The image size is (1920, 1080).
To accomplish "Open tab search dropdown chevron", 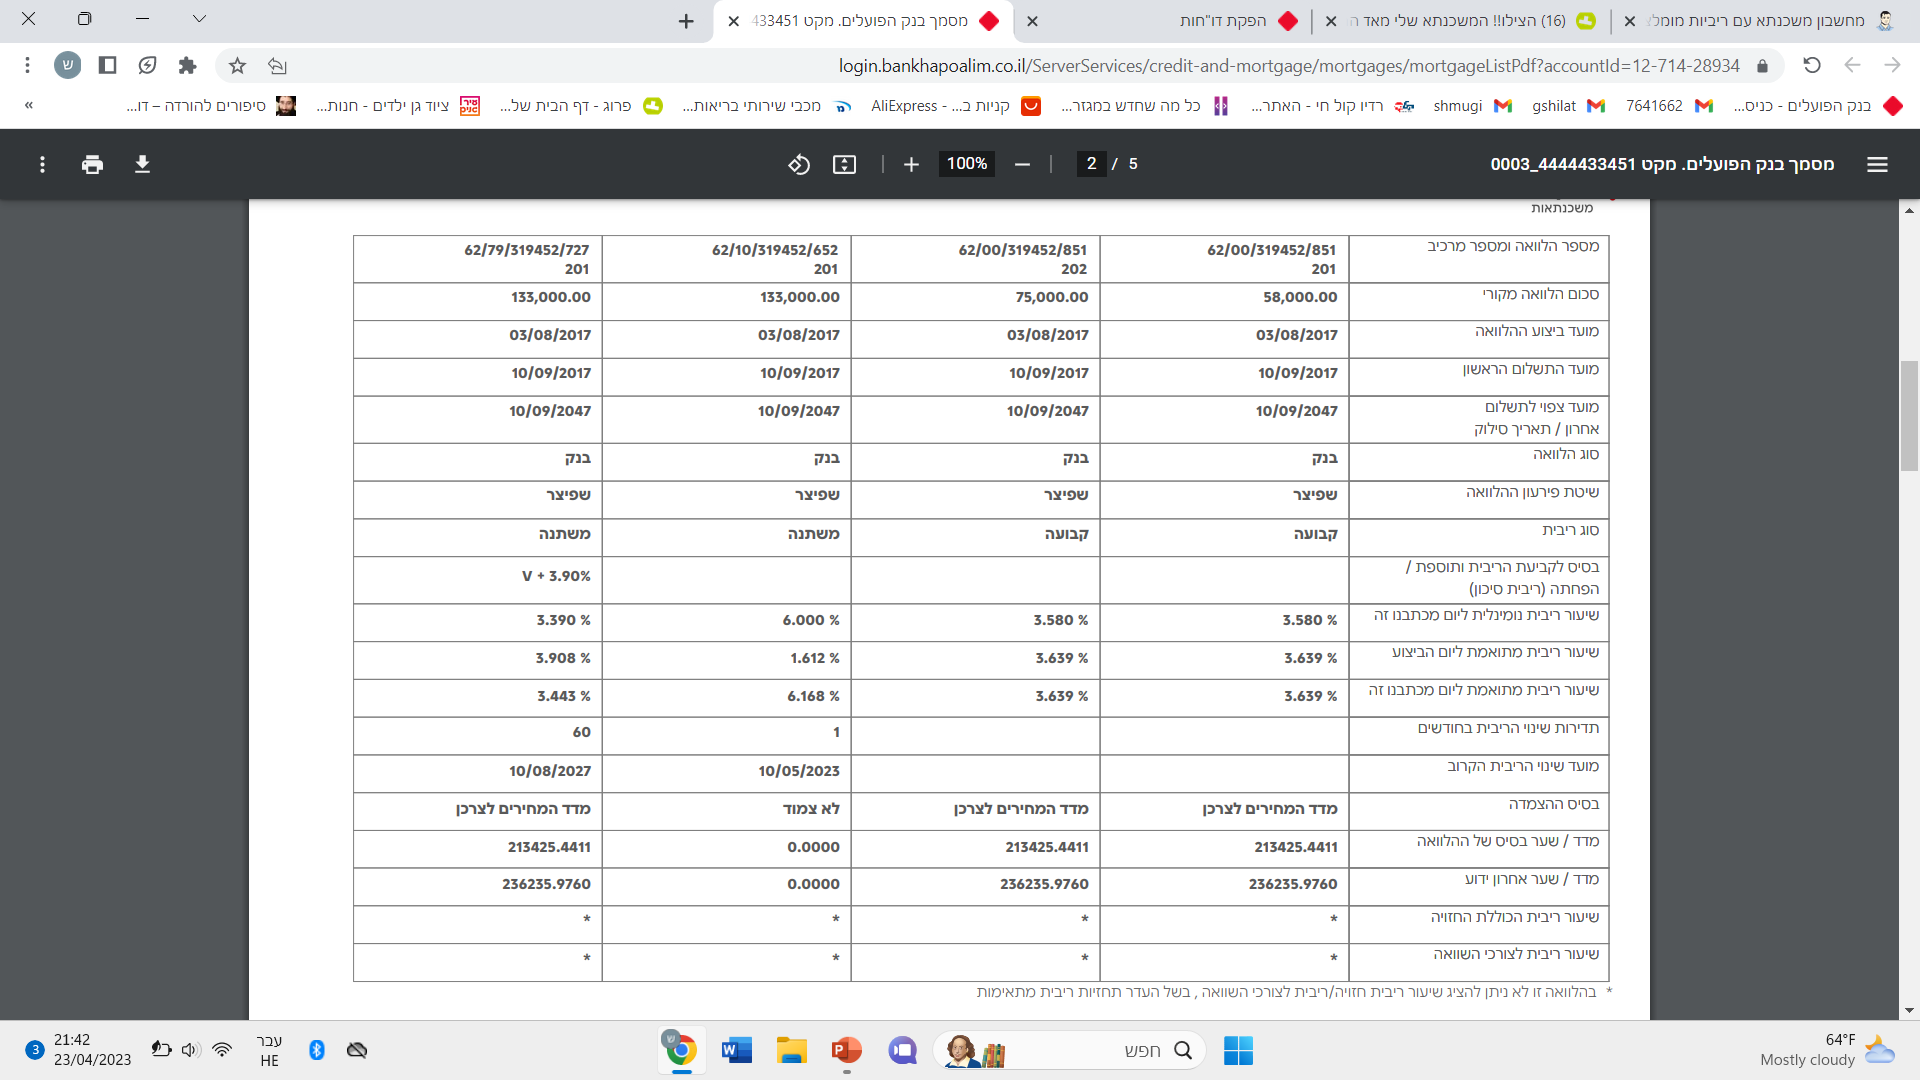I will (x=199, y=19).
